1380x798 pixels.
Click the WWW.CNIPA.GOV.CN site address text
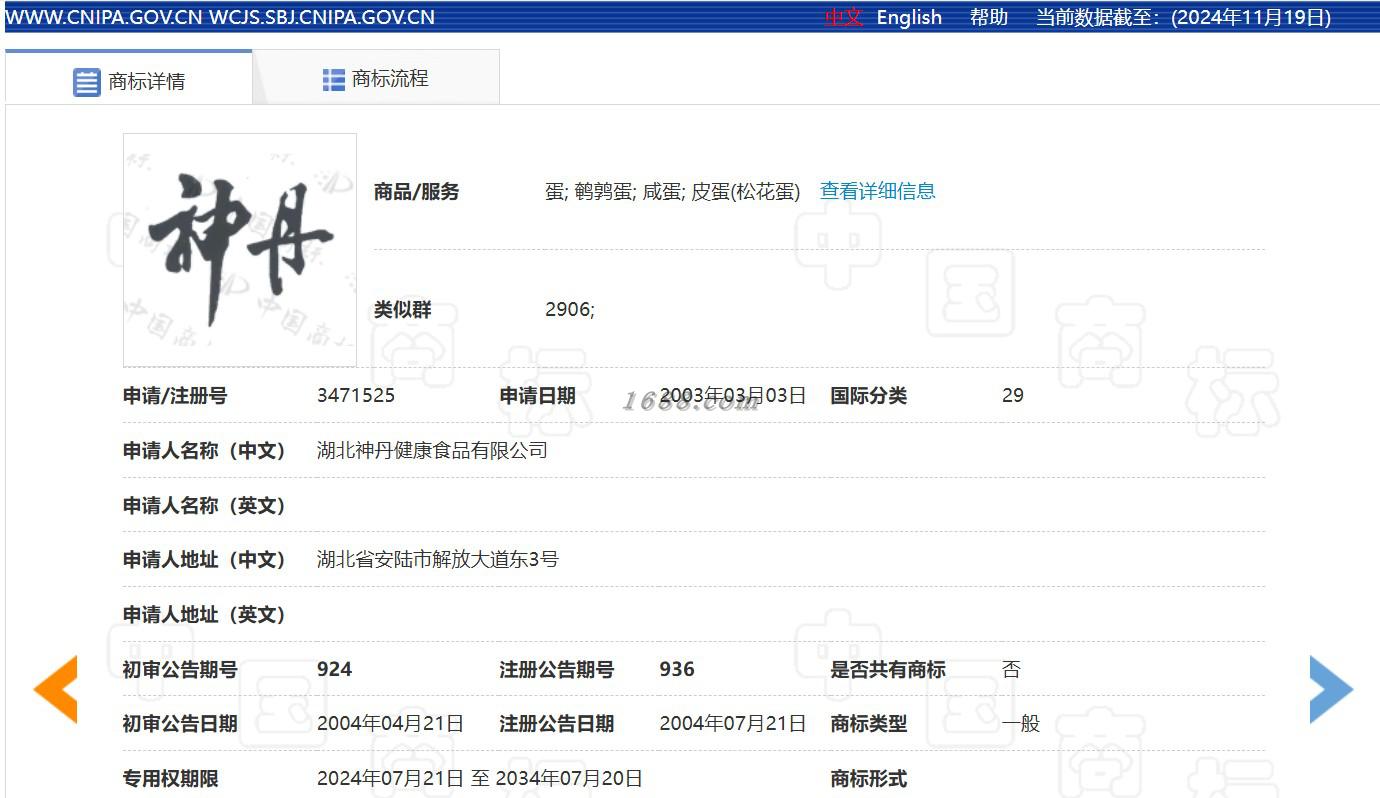pyautogui.click(x=104, y=17)
